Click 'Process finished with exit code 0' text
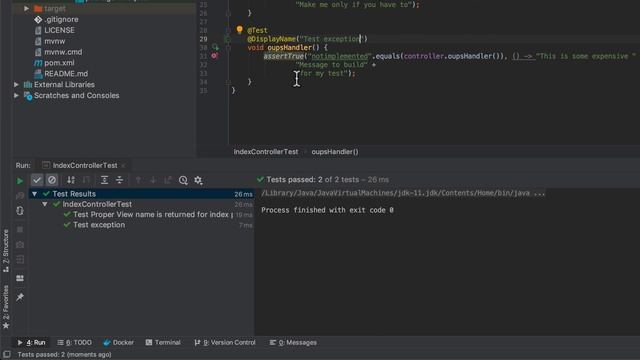640x360 pixels. [327, 210]
